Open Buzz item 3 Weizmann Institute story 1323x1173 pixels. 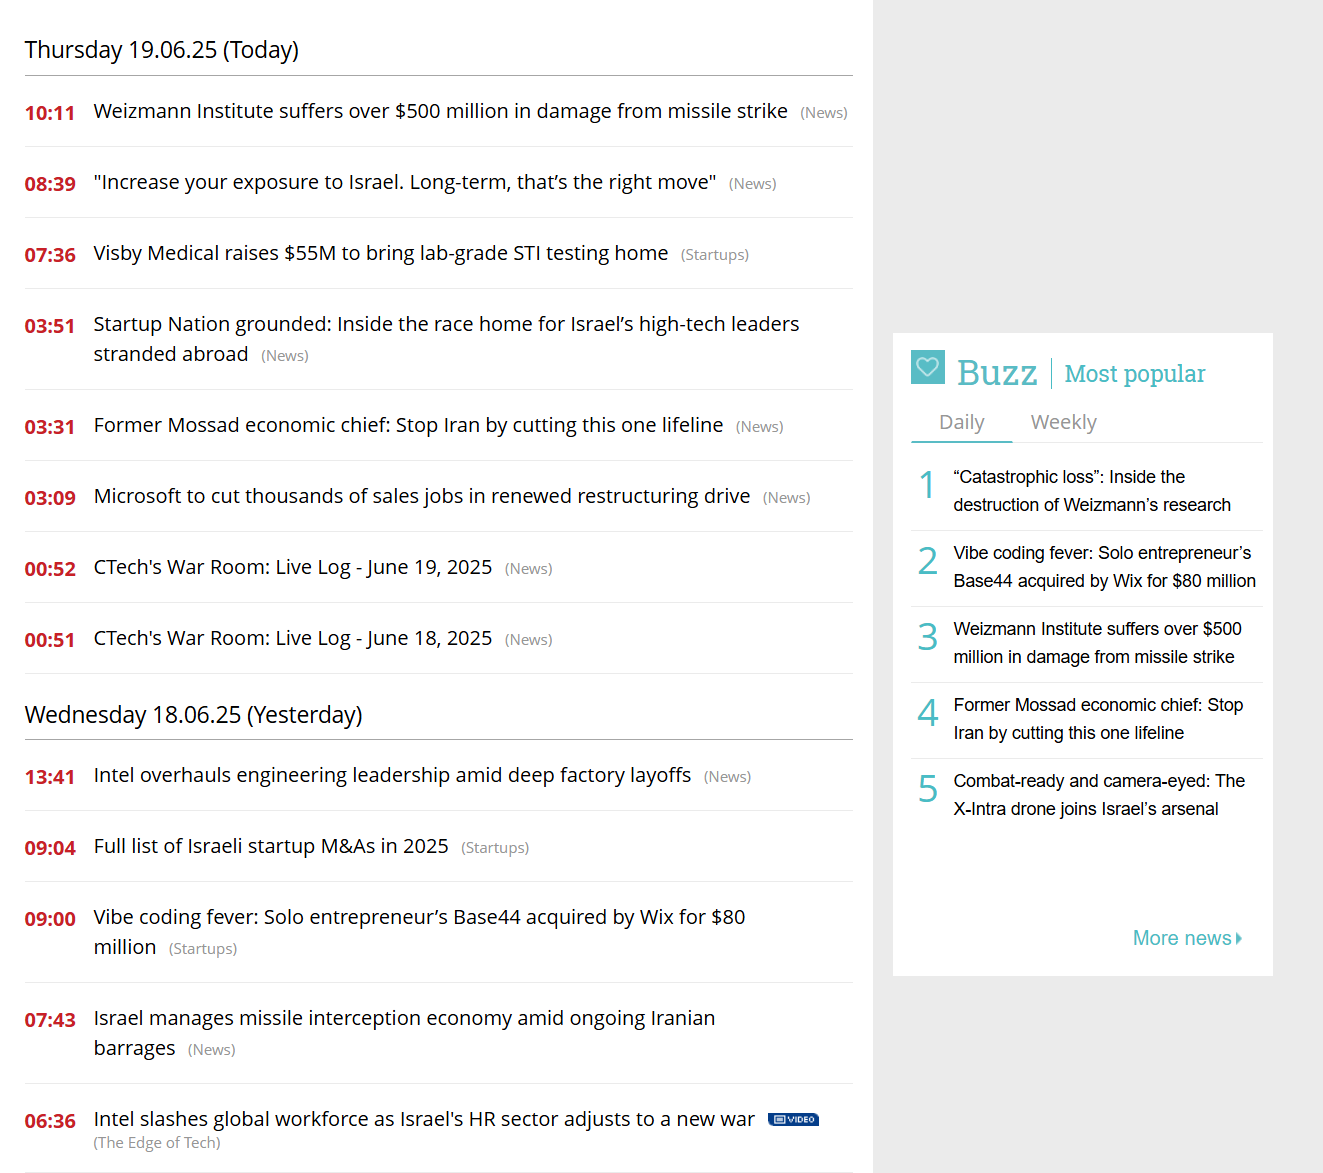1097,643
